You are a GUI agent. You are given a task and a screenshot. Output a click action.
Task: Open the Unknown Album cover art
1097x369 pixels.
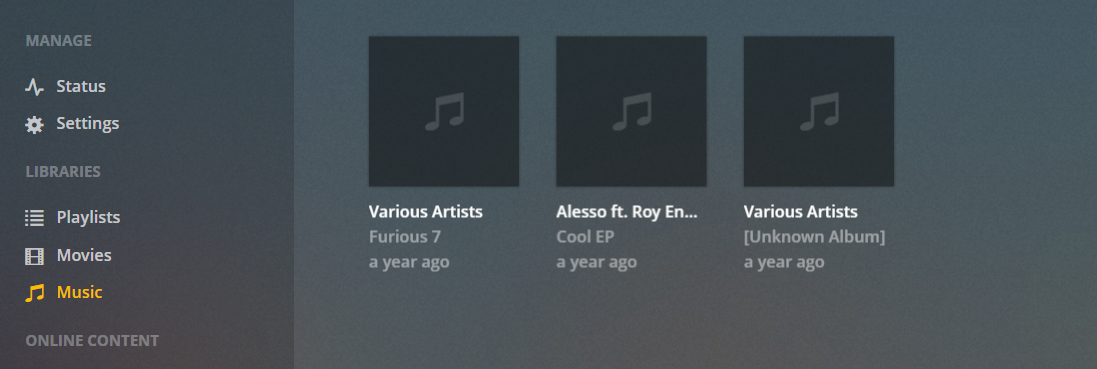tap(819, 111)
